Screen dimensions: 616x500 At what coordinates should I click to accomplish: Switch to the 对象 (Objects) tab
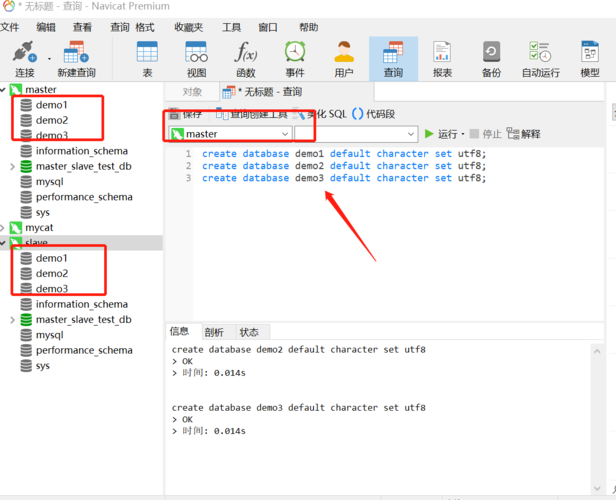(192, 92)
